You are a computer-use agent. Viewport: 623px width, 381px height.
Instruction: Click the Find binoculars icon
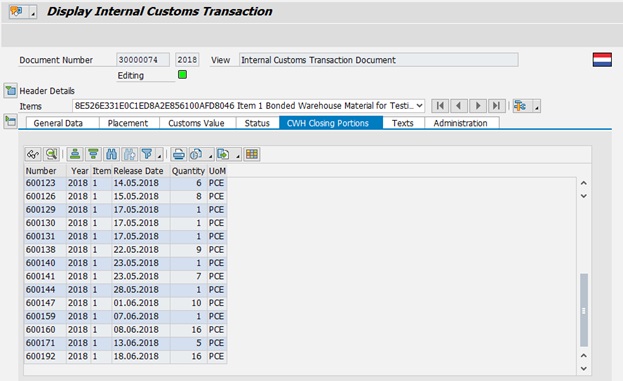(112, 154)
